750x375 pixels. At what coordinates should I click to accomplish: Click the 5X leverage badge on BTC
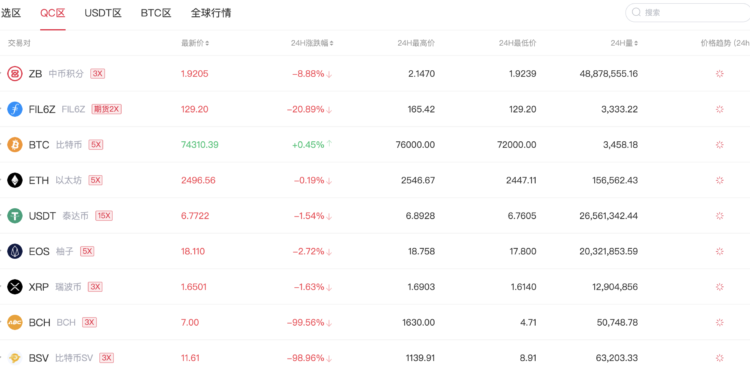[x=96, y=144]
